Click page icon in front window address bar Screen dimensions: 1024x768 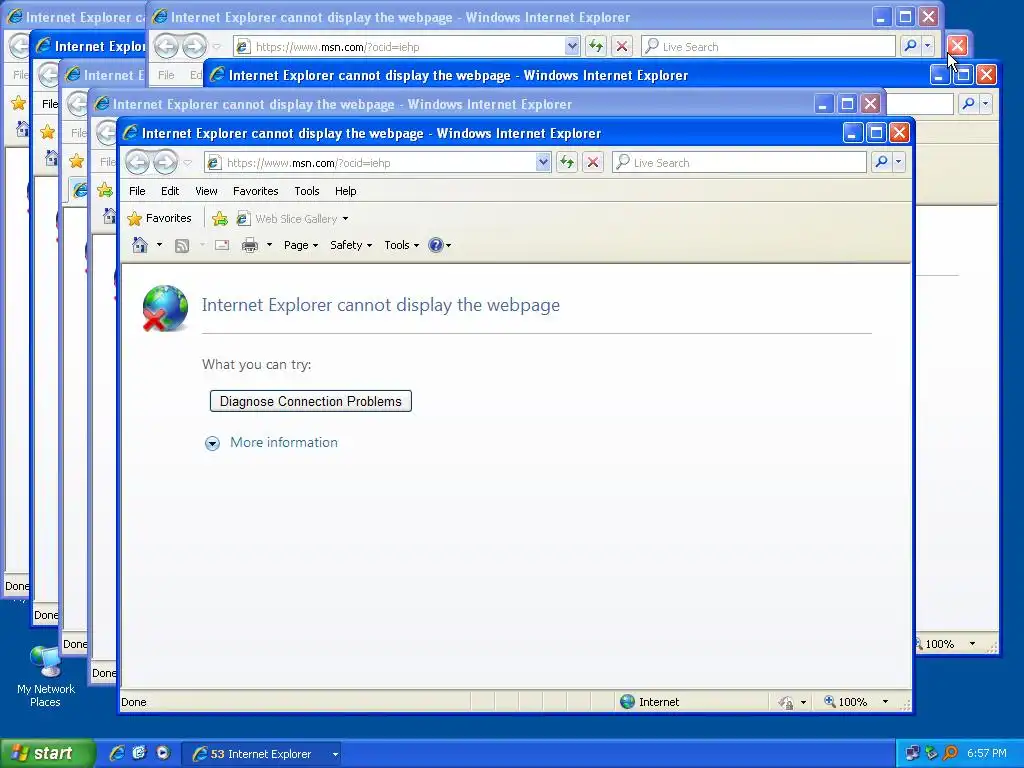pos(214,163)
